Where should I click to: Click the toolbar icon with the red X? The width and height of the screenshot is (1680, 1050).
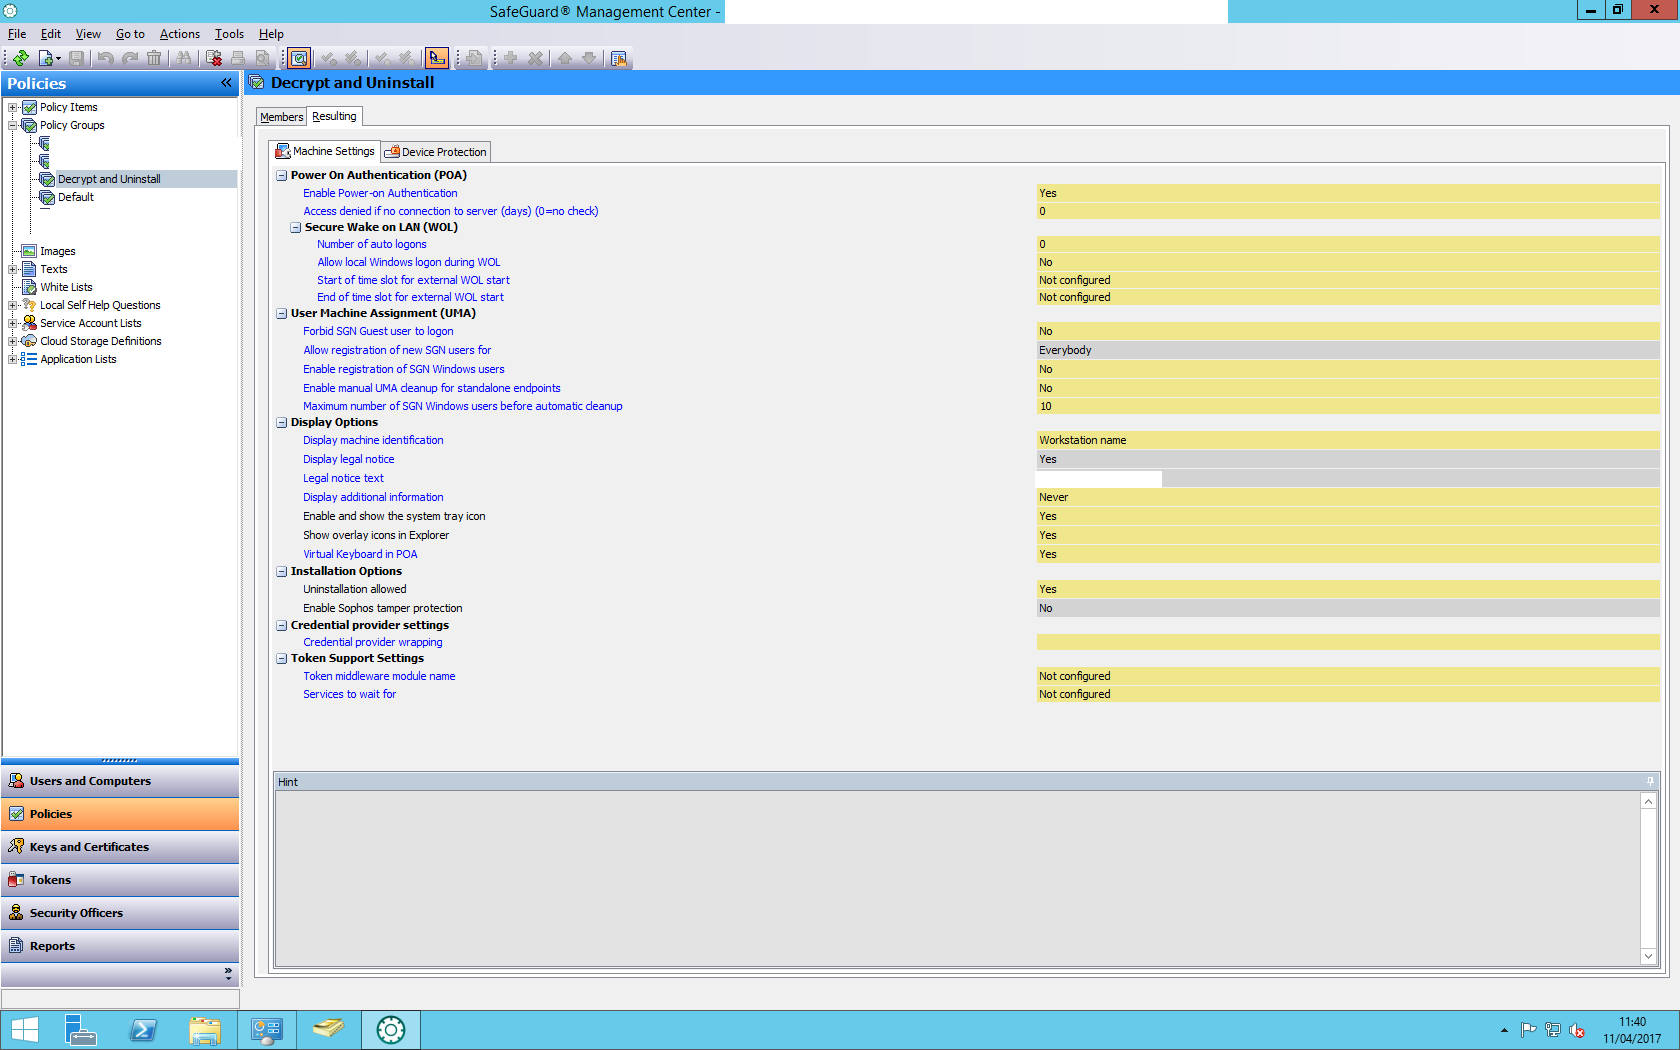click(x=213, y=58)
